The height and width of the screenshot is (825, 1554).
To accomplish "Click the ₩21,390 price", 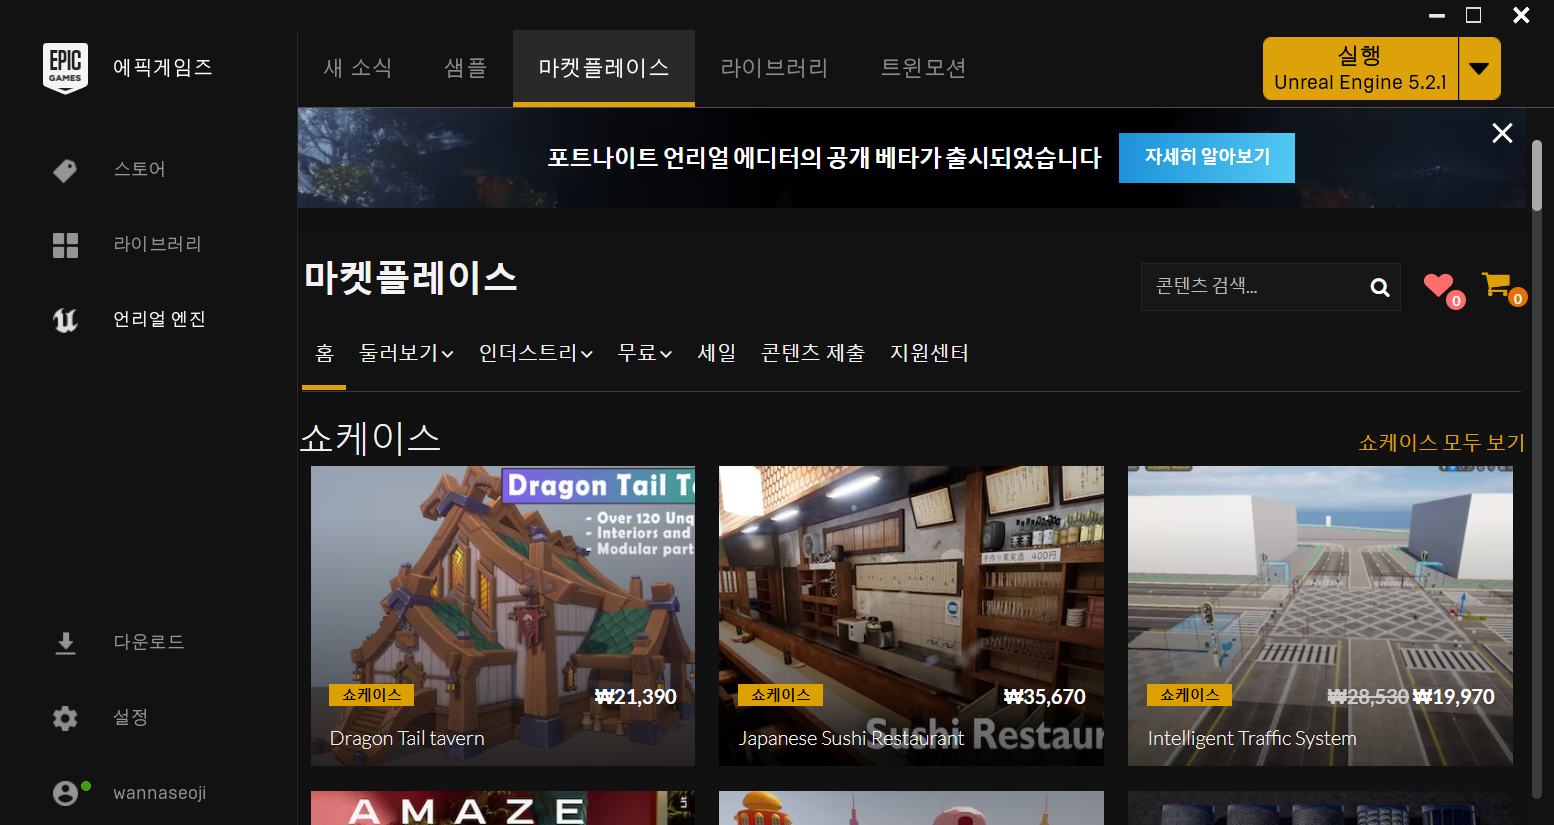I will coord(636,697).
